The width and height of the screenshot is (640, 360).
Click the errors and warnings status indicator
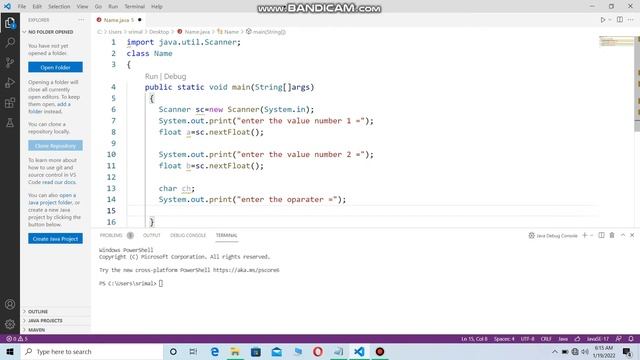[x=17, y=339]
